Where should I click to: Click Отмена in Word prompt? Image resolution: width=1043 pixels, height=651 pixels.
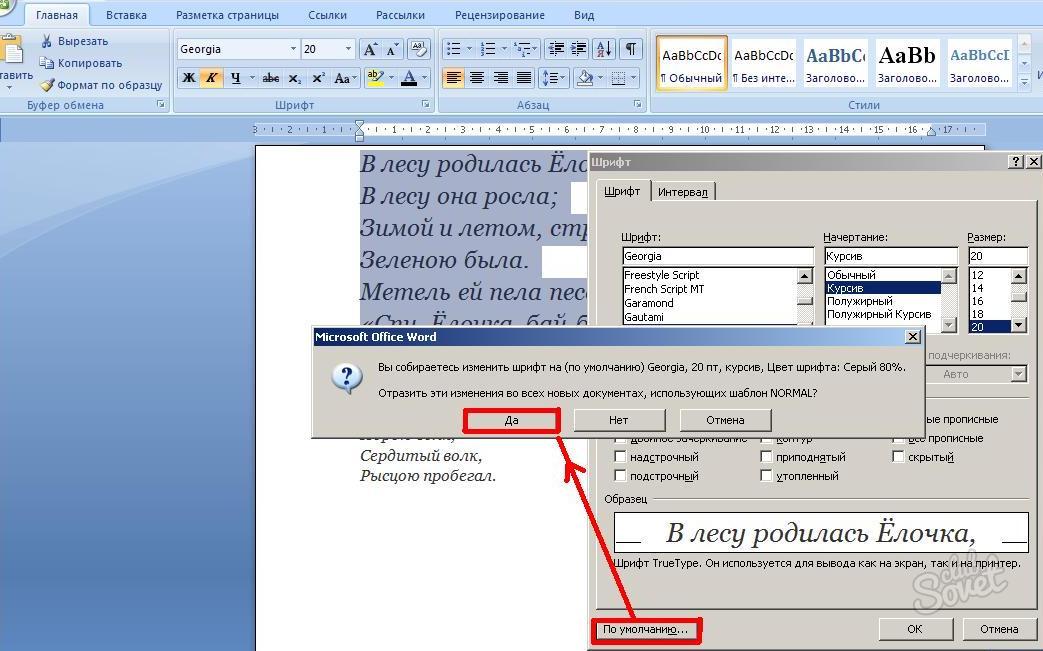point(725,420)
